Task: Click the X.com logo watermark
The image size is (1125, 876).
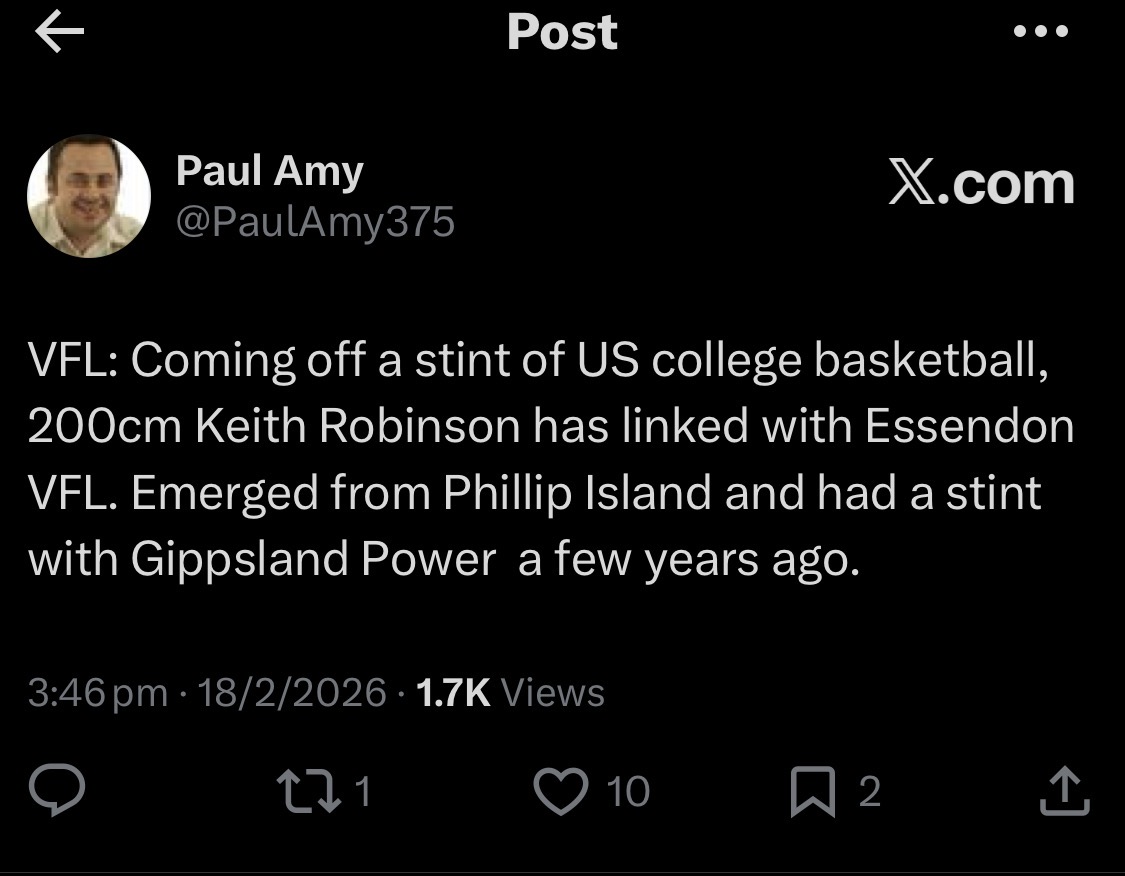Action: (x=981, y=184)
